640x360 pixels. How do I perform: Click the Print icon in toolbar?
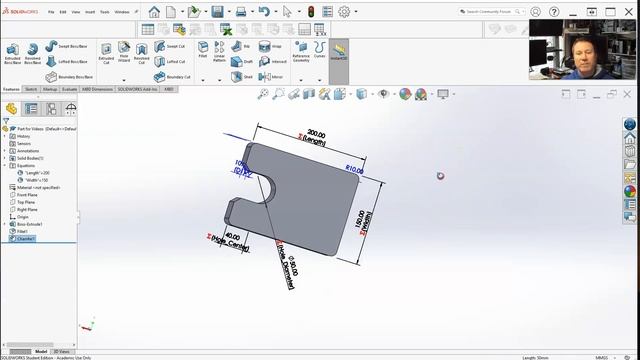click(241, 12)
